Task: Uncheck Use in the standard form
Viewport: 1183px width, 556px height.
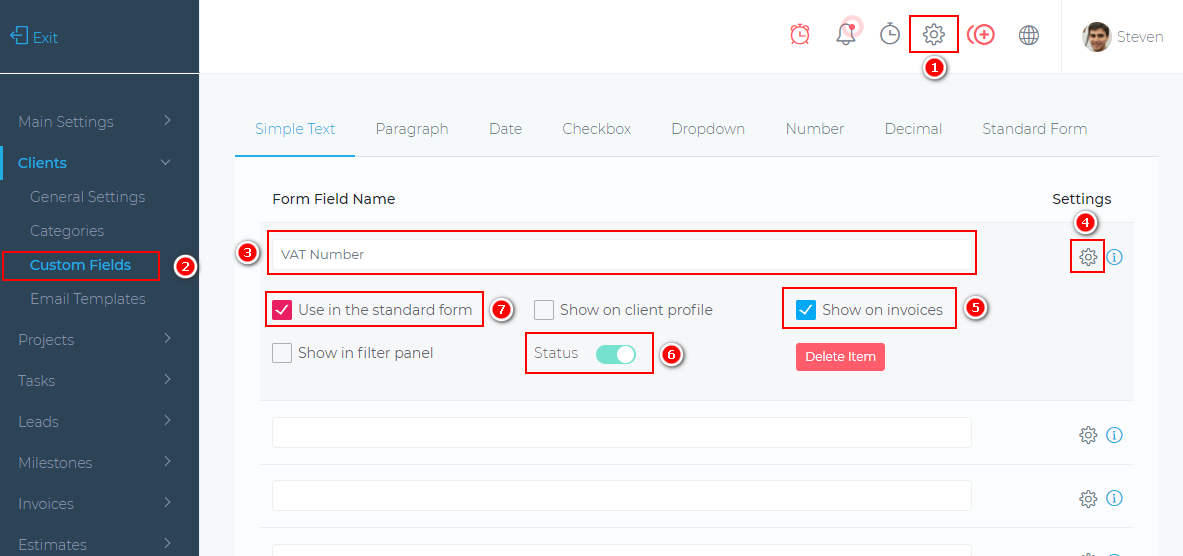Action: pyautogui.click(x=282, y=310)
